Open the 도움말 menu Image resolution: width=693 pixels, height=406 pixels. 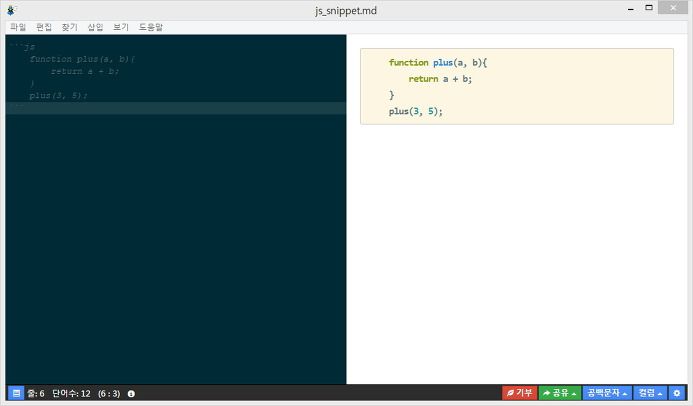point(151,27)
